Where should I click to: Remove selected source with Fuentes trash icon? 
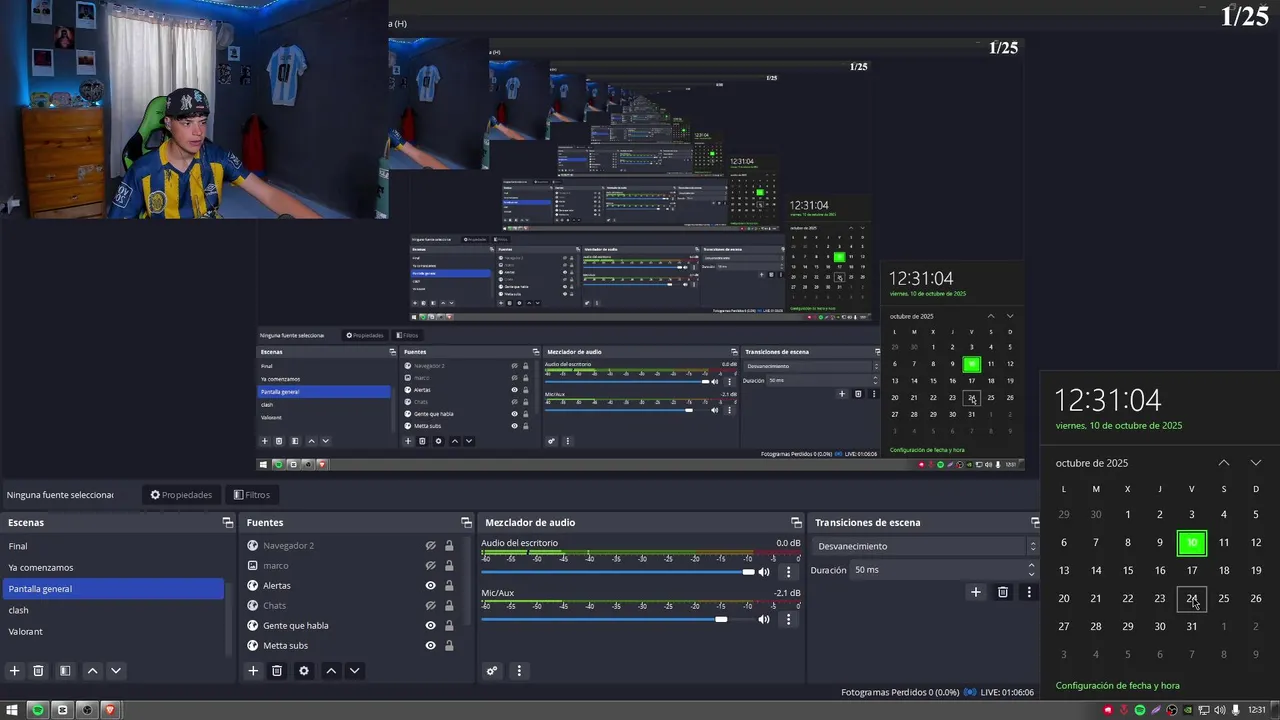click(x=277, y=671)
